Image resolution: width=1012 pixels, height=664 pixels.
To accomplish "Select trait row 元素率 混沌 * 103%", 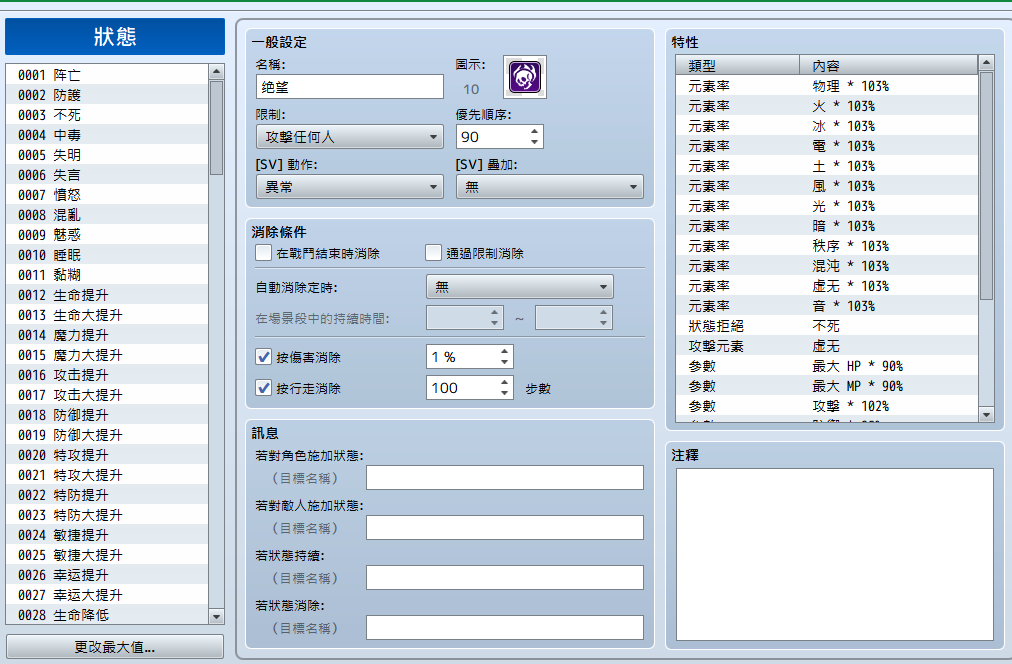I will [827, 266].
